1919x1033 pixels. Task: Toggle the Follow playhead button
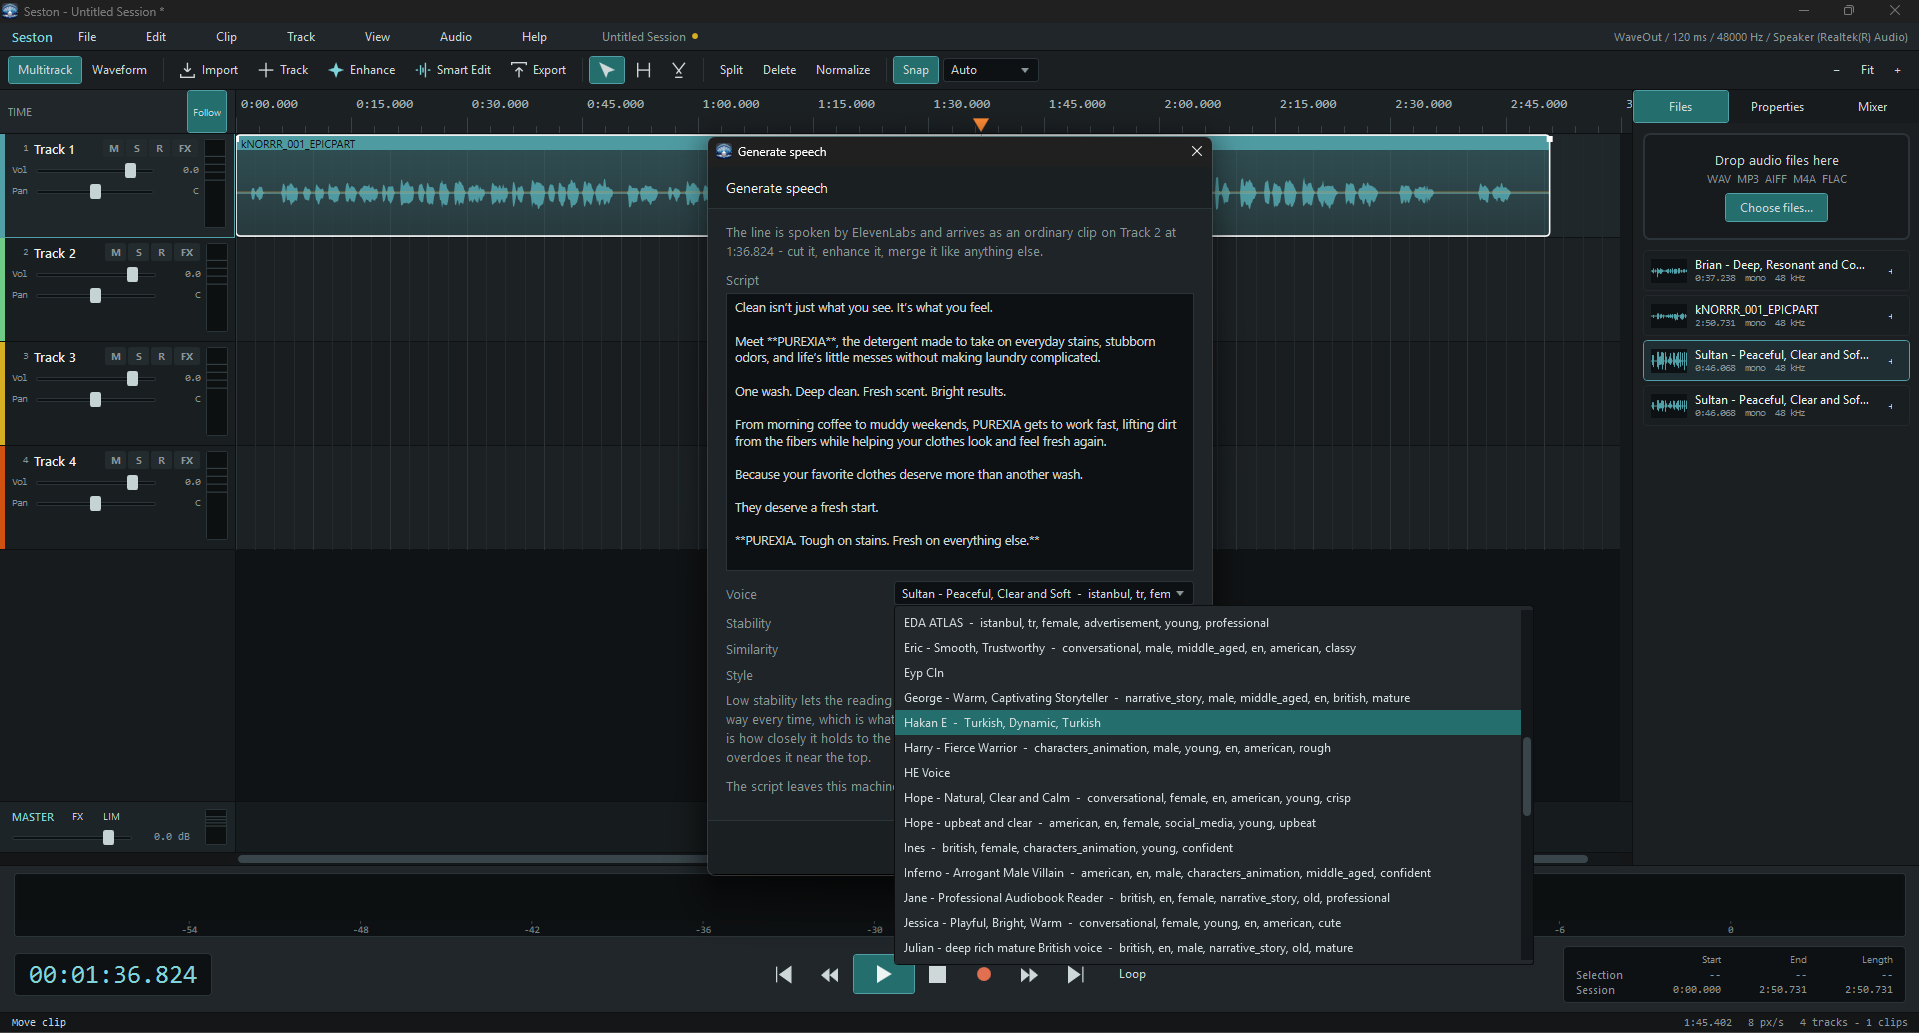[207, 112]
